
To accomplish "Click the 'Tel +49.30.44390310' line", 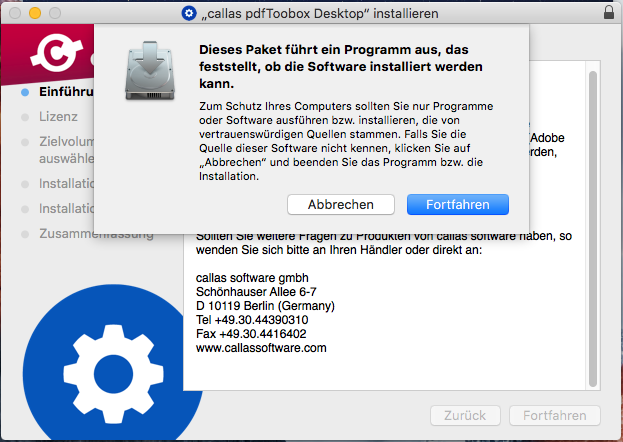I will [x=252, y=320].
